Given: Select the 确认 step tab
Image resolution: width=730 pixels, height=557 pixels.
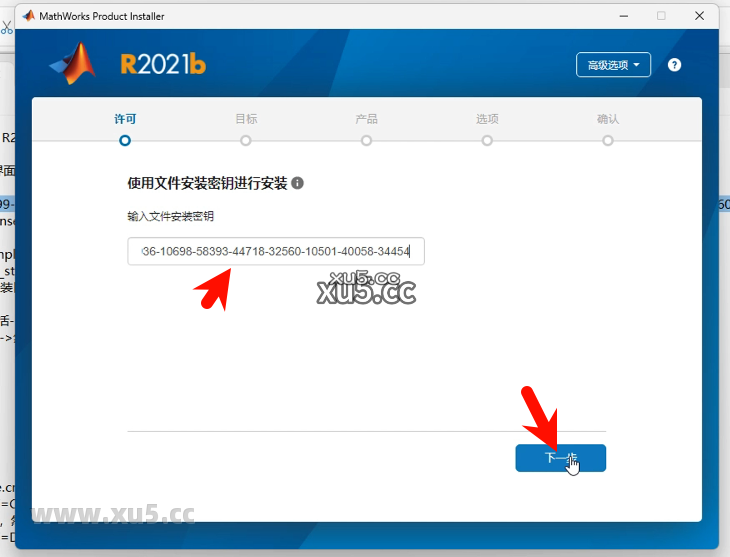Looking at the screenshot, I should (608, 119).
